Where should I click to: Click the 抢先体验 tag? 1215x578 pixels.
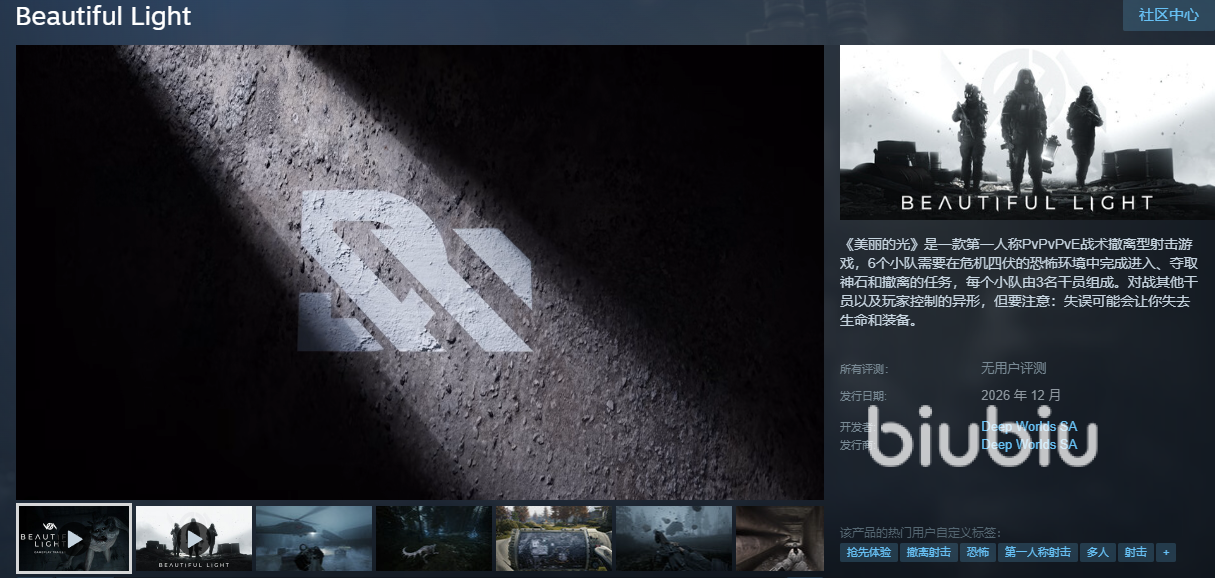868,552
